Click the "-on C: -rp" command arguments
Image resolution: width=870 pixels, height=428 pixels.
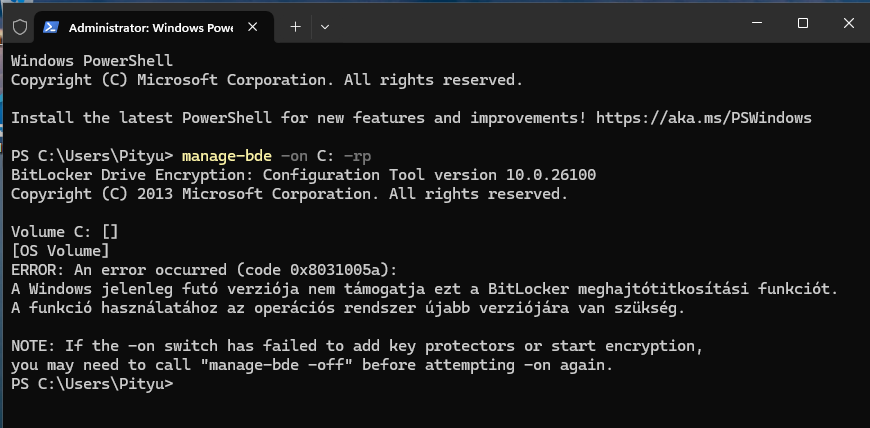pyautogui.click(x=326, y=156)
